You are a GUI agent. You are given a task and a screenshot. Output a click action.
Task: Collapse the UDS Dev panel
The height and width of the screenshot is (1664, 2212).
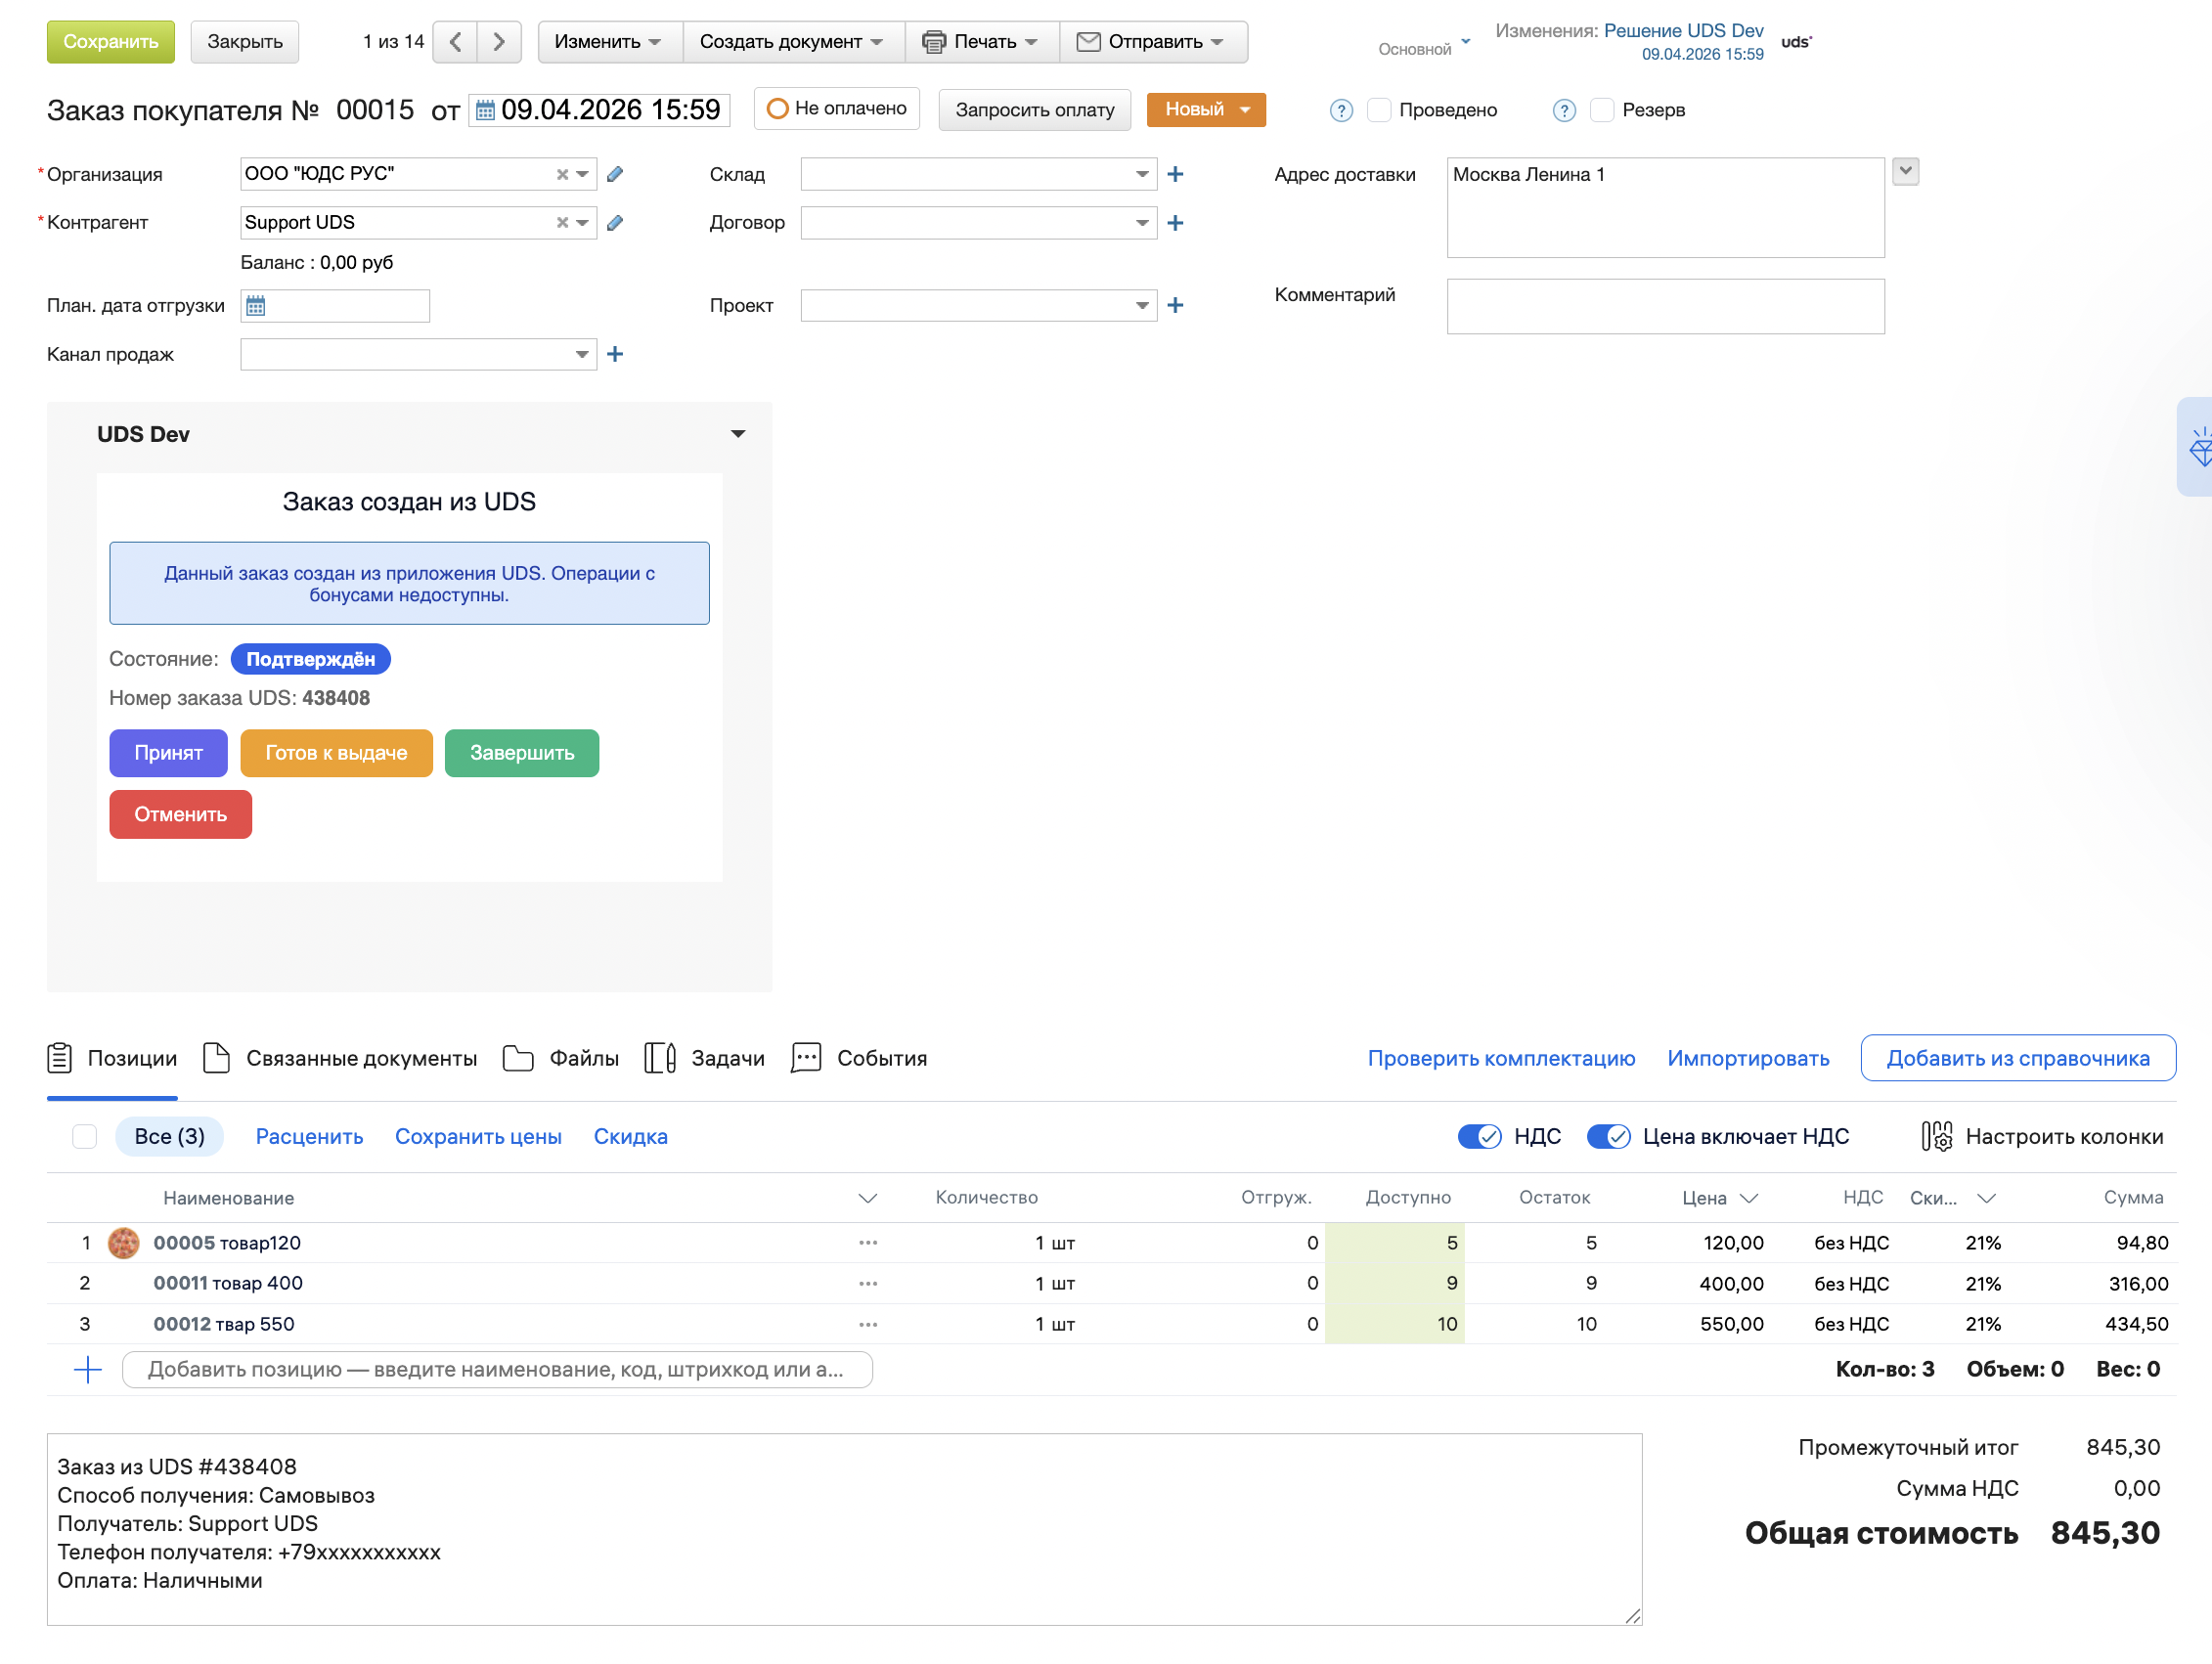[x=738, y=434]
